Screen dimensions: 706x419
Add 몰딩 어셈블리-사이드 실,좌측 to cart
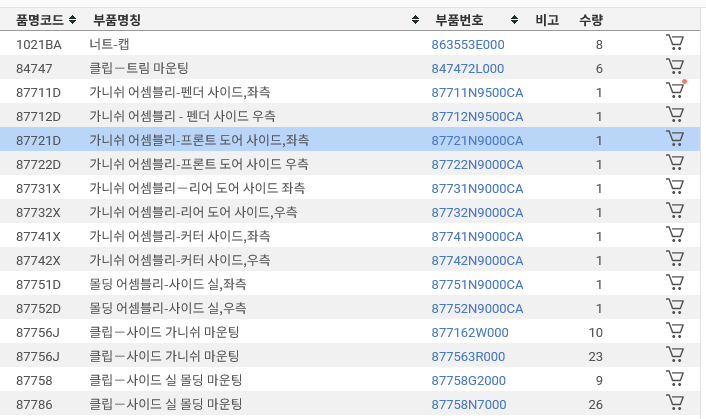point(675,284)
